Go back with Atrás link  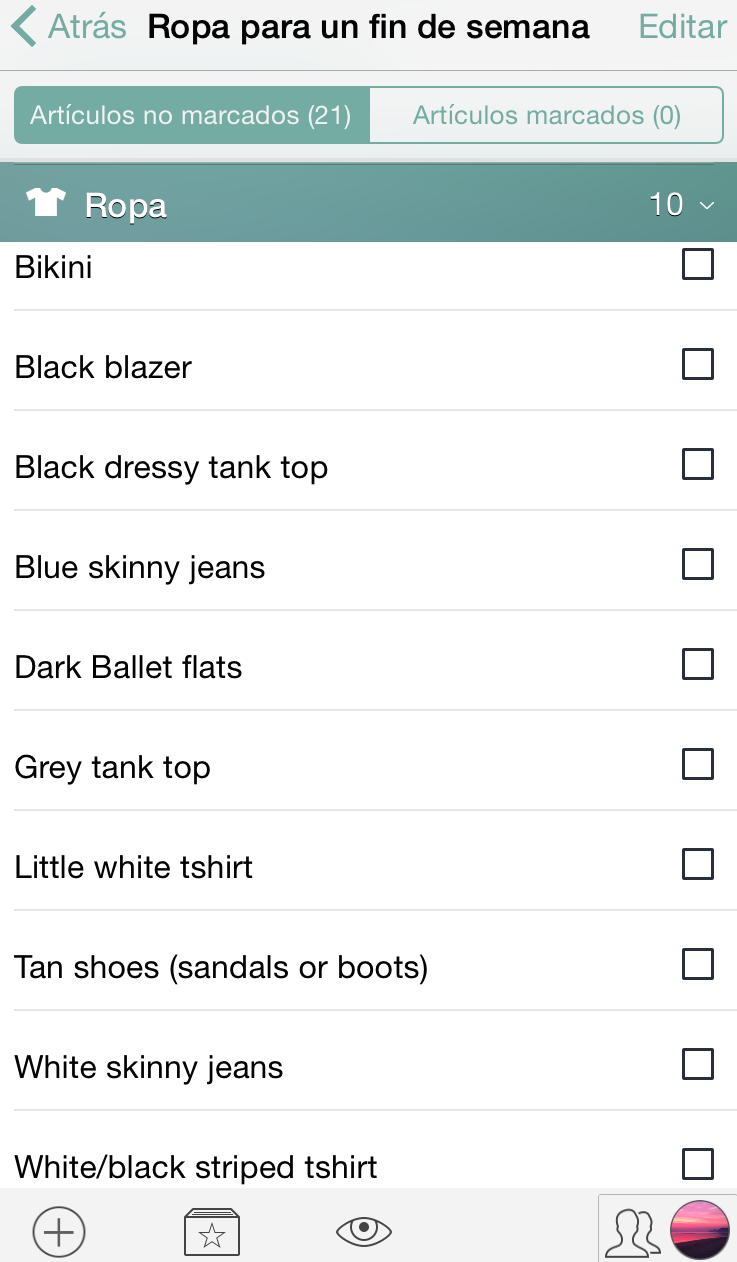[x=87, y=27]
